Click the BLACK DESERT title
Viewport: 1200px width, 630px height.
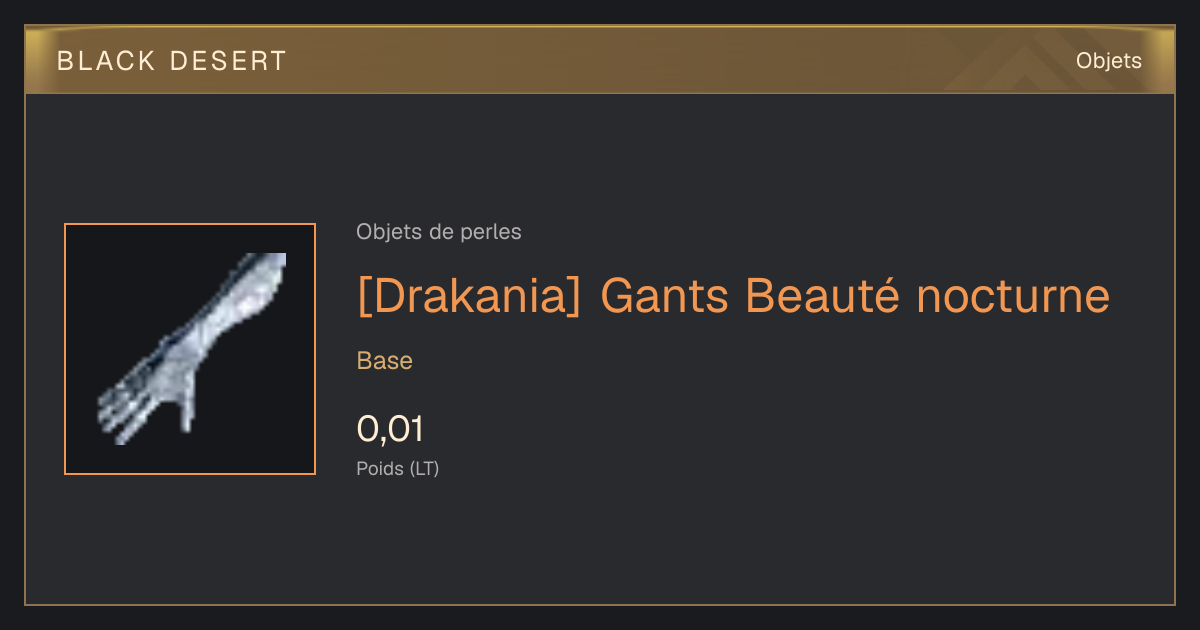tap(172, 61)
